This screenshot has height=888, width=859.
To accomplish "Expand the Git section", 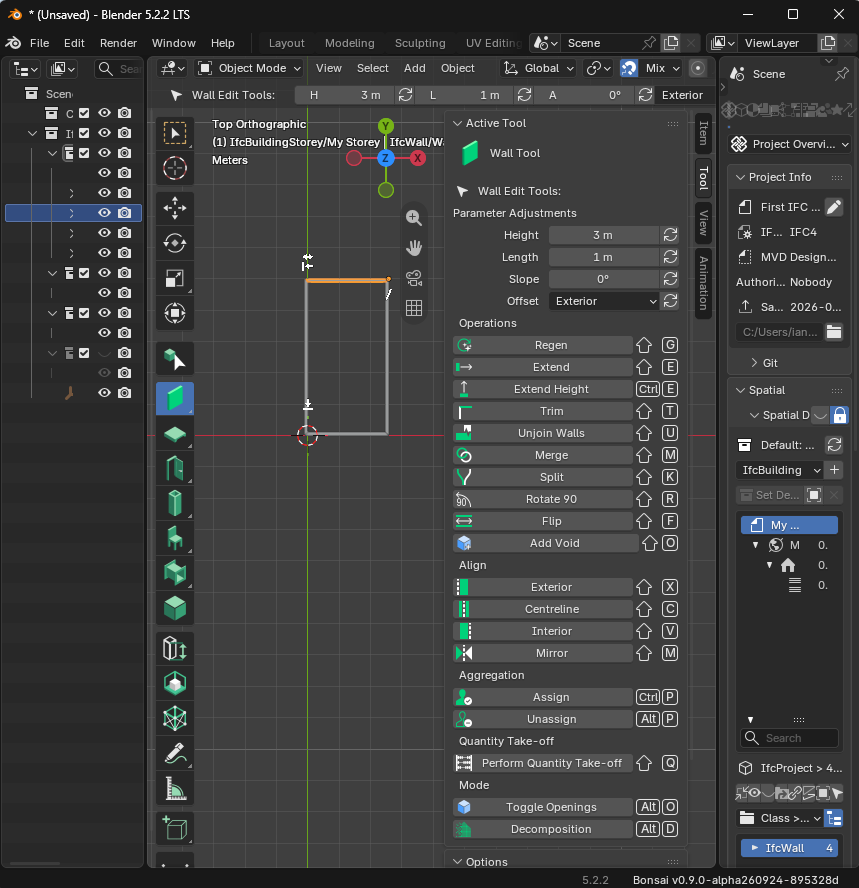I will tap(754, 363).
